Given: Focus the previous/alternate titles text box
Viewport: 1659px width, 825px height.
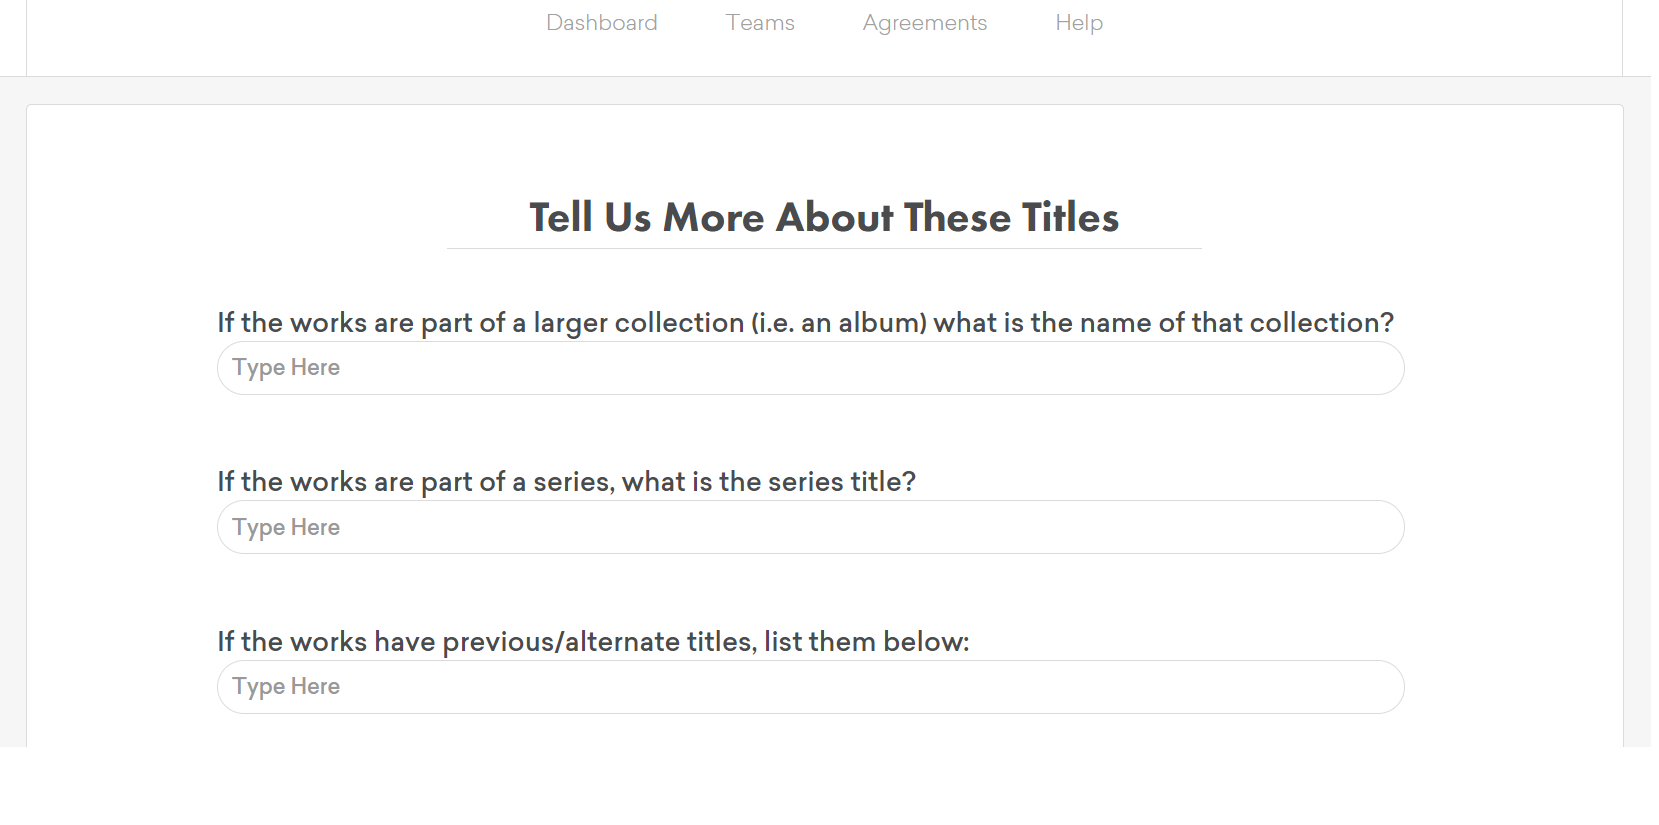Looking at the screenshot, I should click(810, 687).
